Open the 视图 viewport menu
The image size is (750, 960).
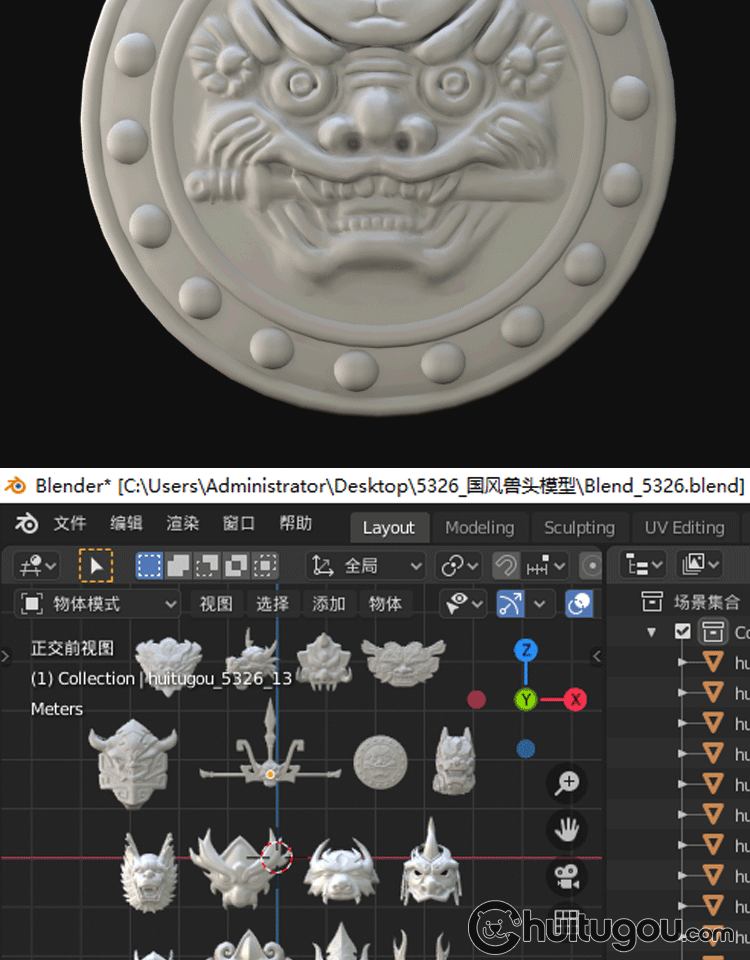[x=216, y=604]
